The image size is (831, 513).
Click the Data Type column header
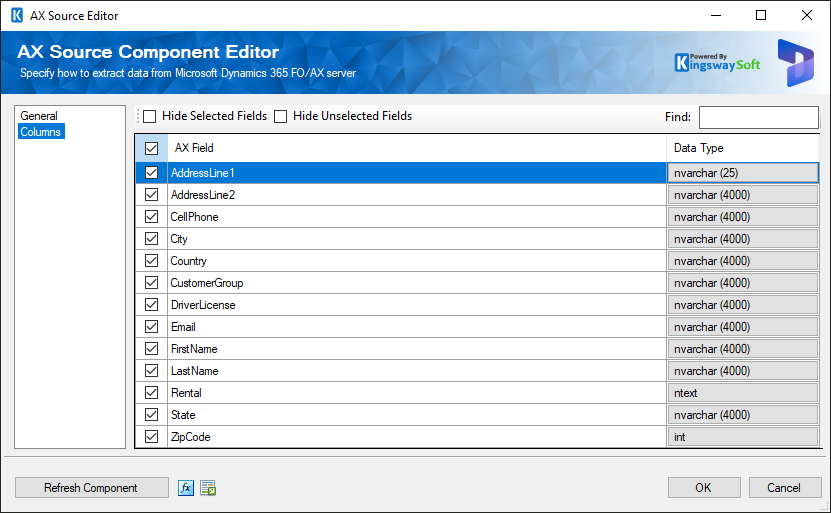(x=742, y=148)
